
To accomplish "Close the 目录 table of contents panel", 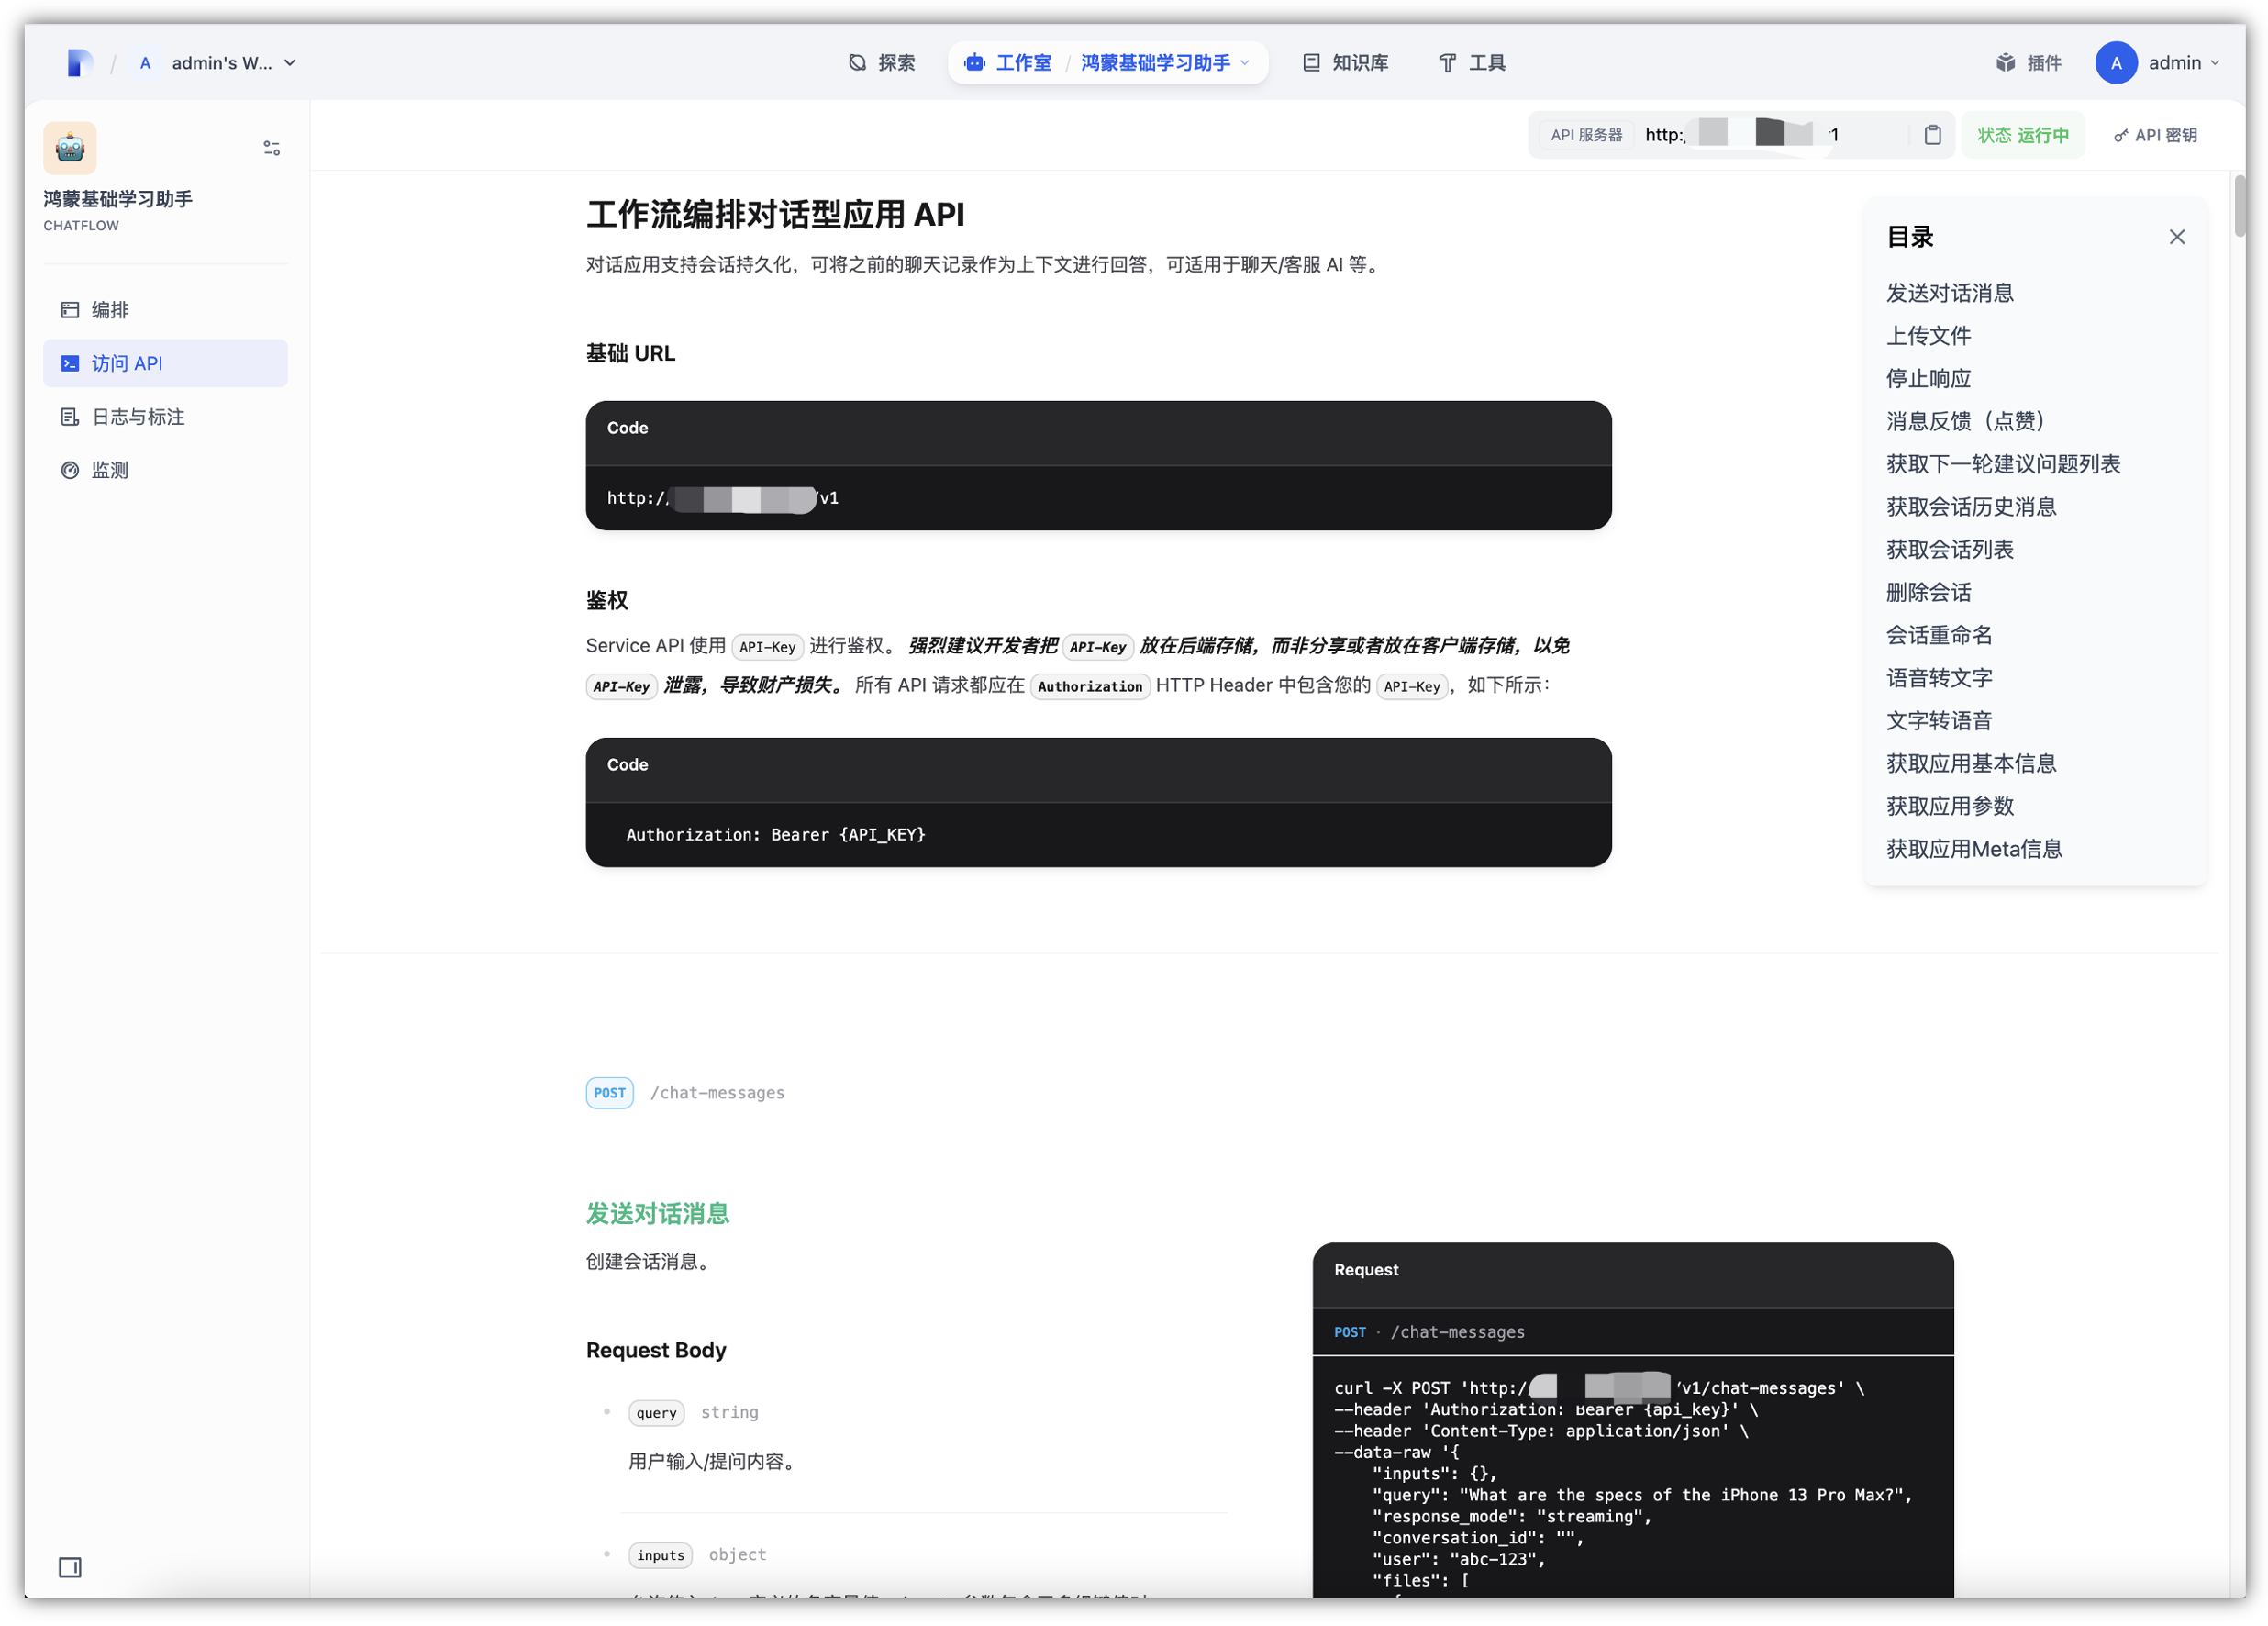I will tap(2177, 237).
